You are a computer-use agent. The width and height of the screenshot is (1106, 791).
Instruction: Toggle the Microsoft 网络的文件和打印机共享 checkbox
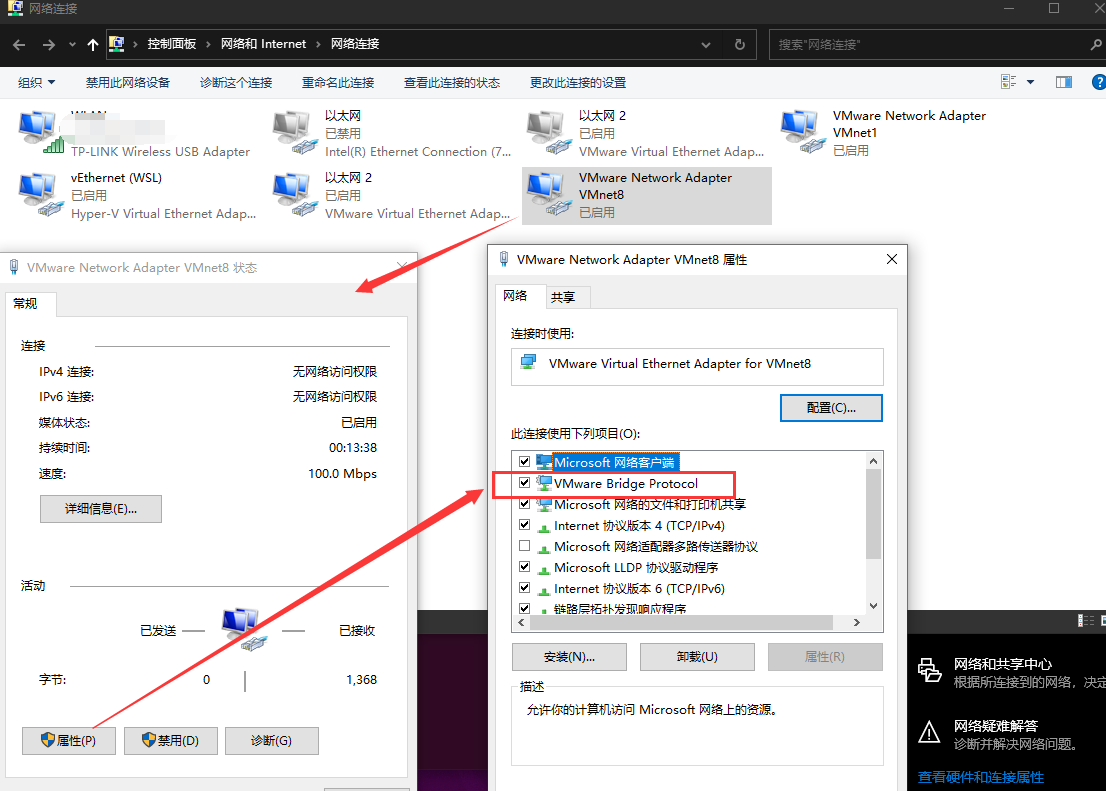point(524,504)
